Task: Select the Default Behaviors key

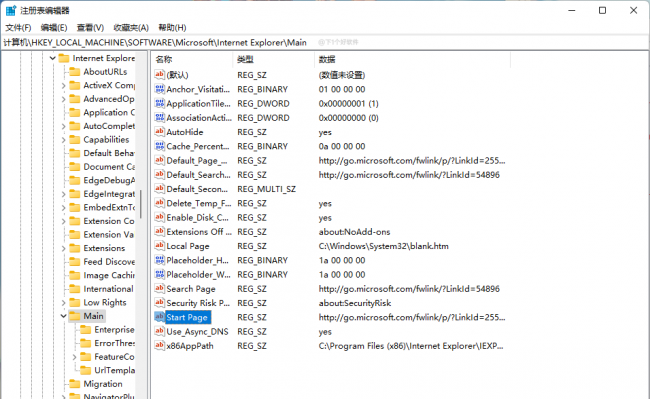Action: [x=109, y=153]
